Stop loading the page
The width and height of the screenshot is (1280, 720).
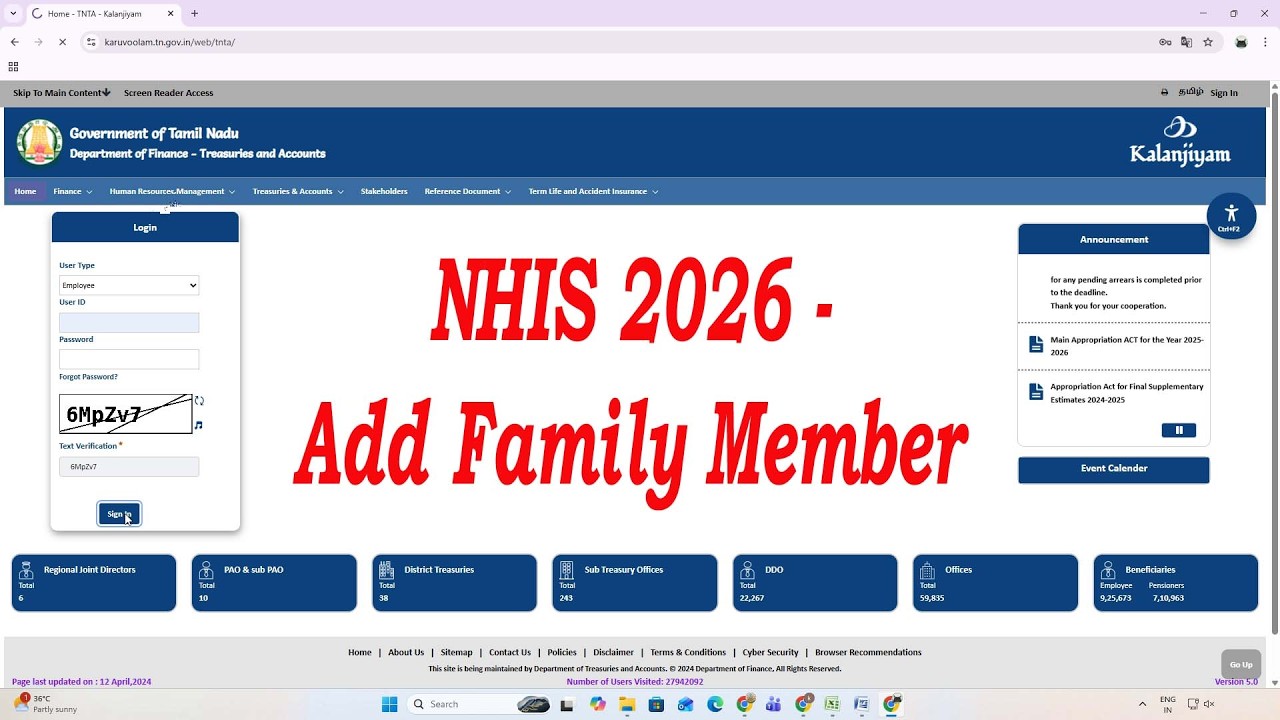pyautogui.click(x=62, y=42)
